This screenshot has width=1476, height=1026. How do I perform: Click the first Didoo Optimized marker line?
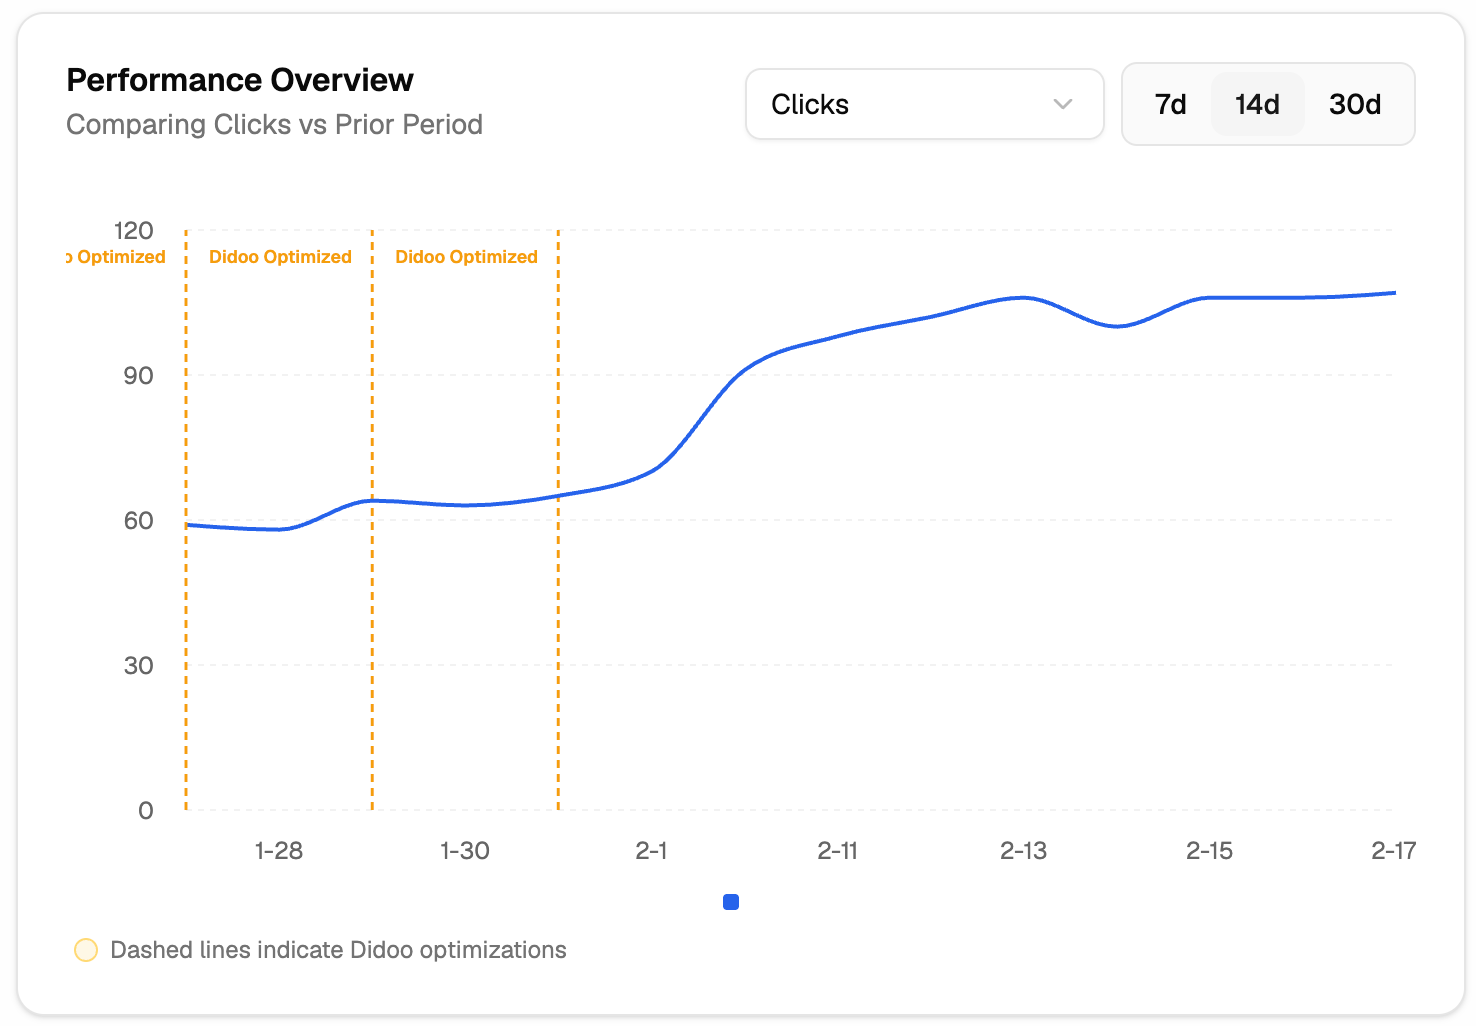coord(186,520)
